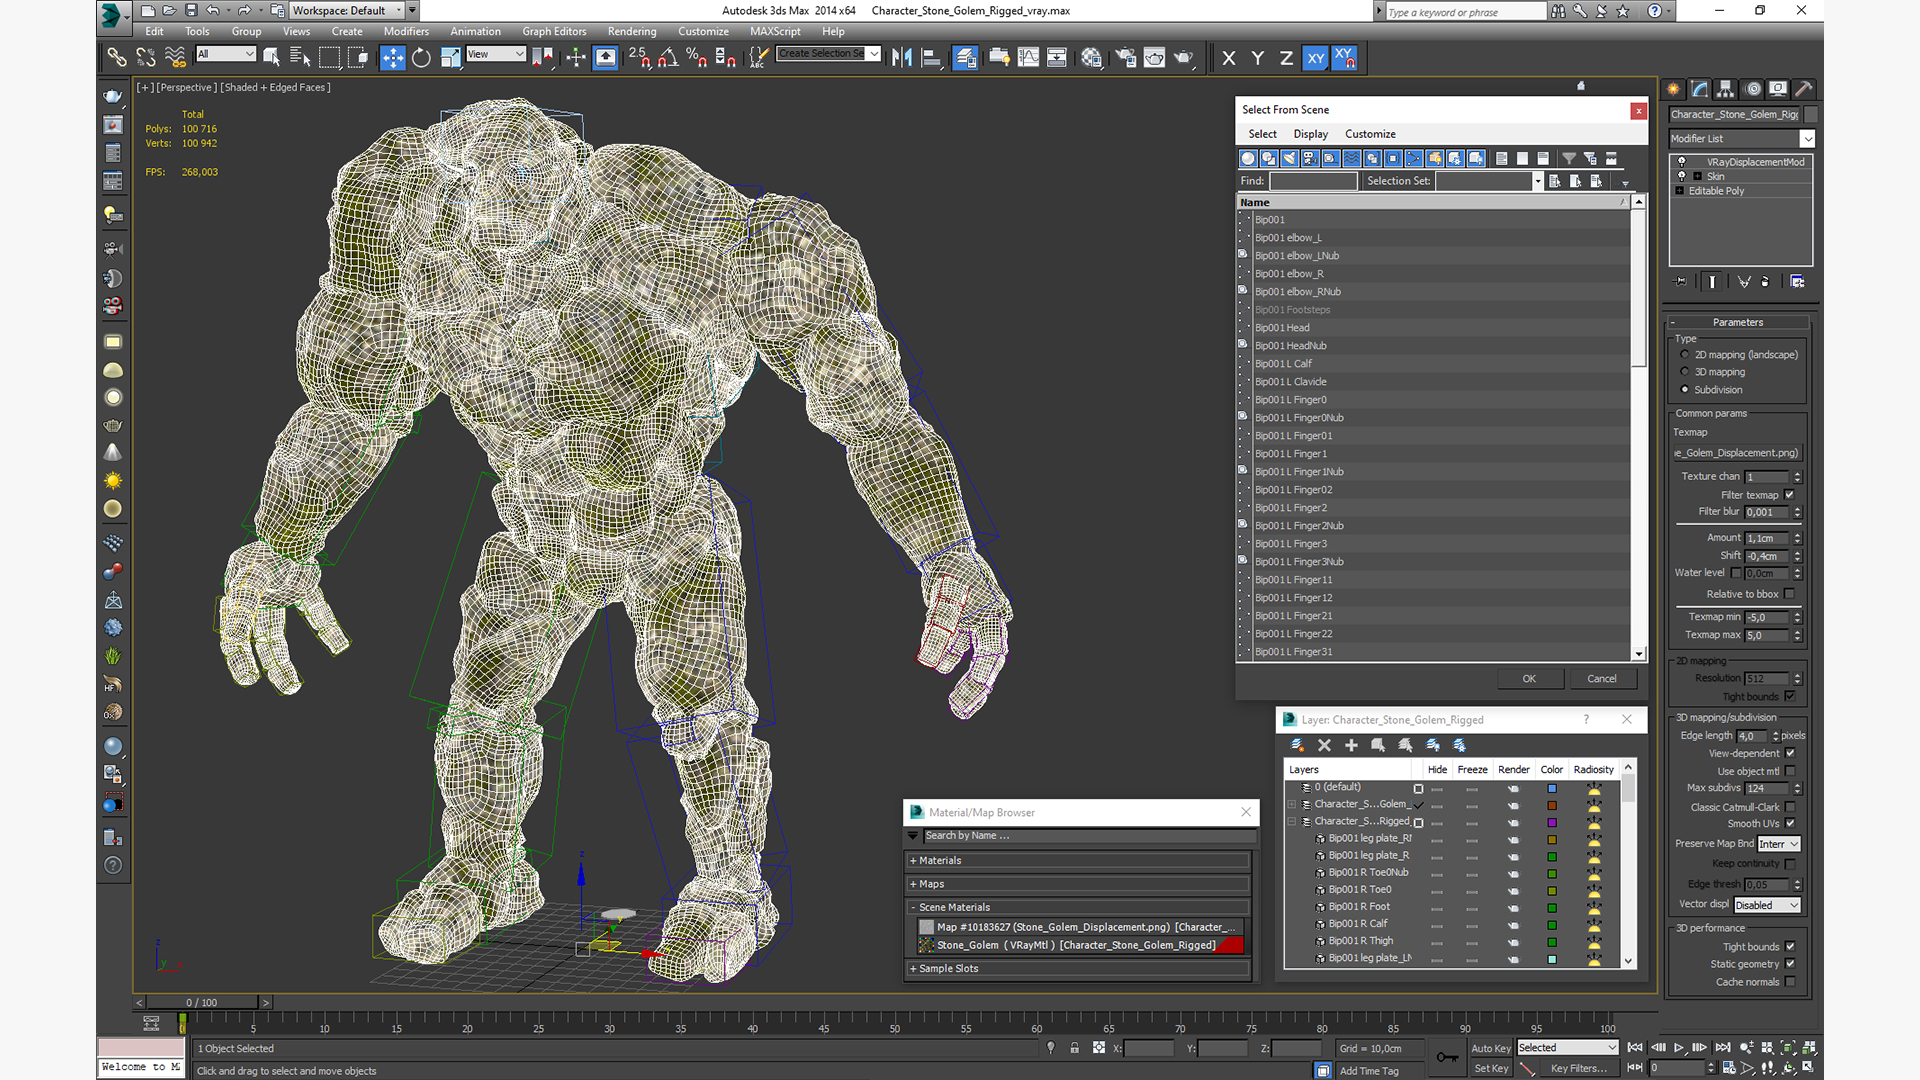Click Pin Stack icon below modifier stack
Image resolution: width=1920 pixels, height=1080 pixels.
pos(1681,282)
